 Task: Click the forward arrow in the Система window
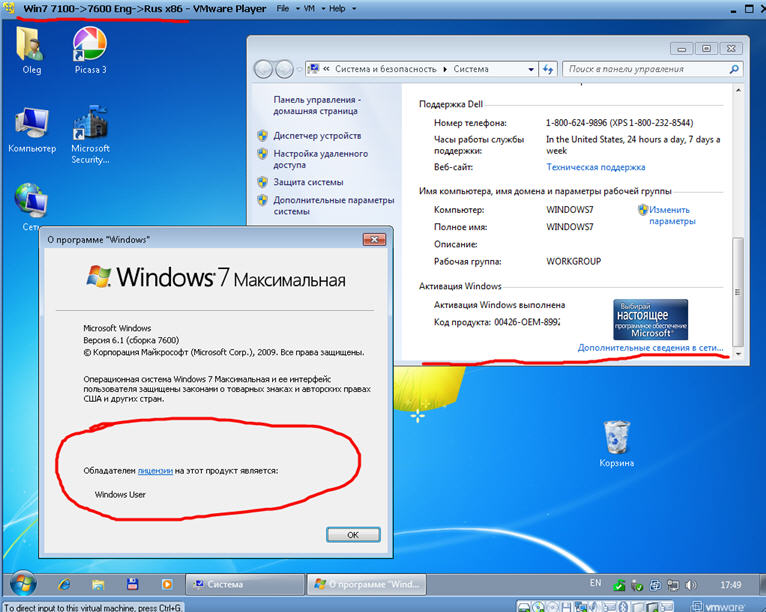(x=284, y=69)
